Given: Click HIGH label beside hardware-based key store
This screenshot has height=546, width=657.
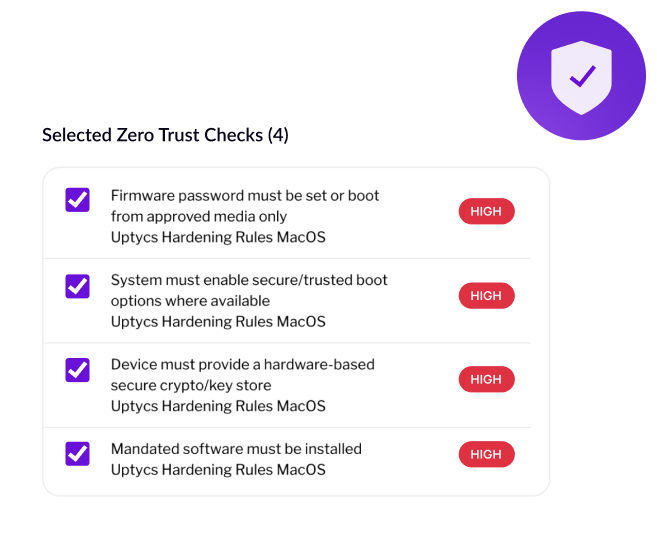Looking at the screenshot, I should point(486,379).
